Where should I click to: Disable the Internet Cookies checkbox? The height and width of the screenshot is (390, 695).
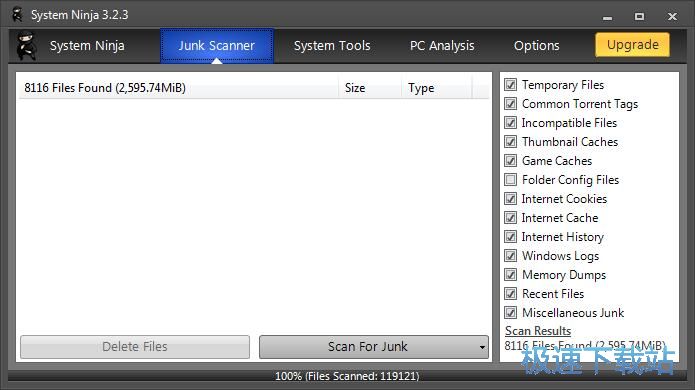pyautogui.click(x=510, y=199)
